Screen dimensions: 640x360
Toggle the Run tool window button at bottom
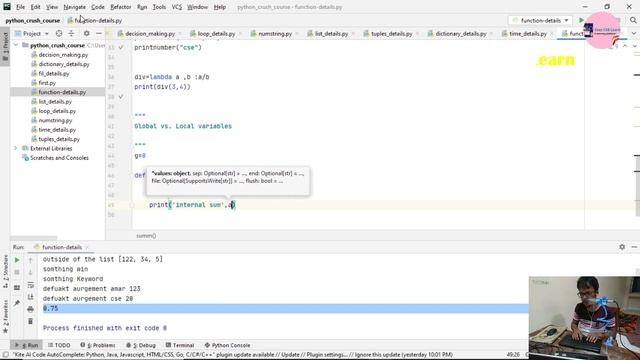point(27,345)
